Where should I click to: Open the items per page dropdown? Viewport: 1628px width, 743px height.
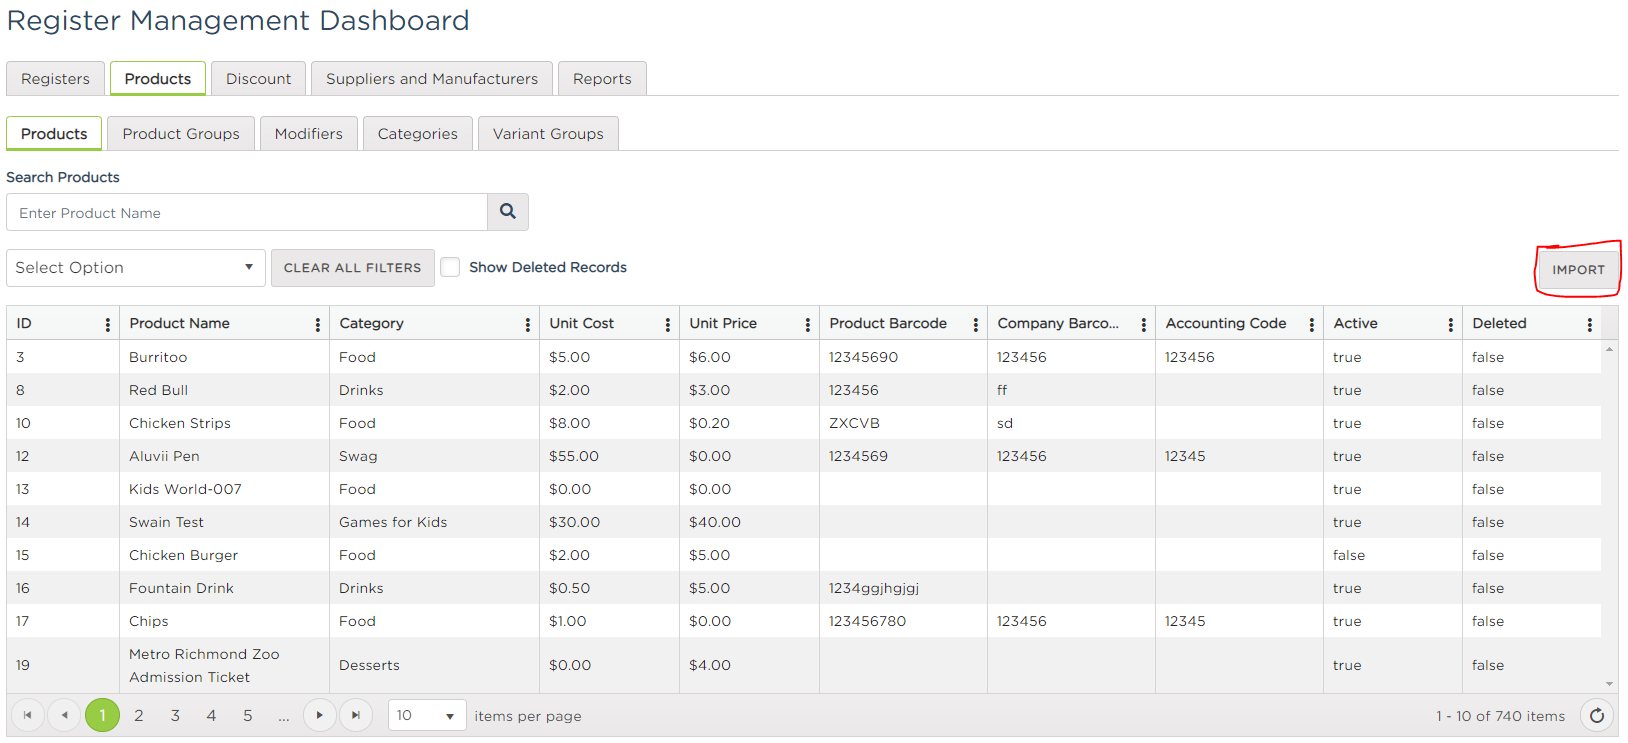pyautogui.click(x=427, y=715)
